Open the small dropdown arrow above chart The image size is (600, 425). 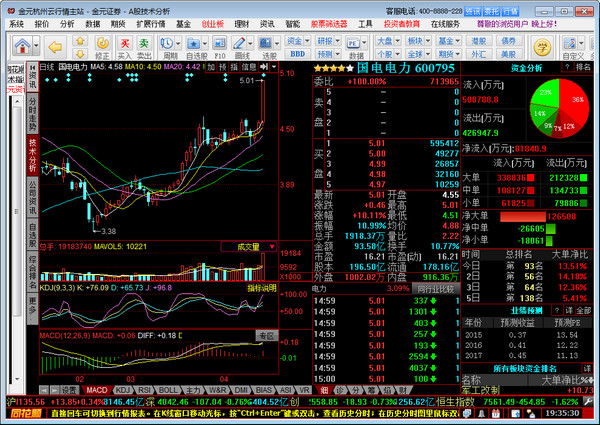274,67
